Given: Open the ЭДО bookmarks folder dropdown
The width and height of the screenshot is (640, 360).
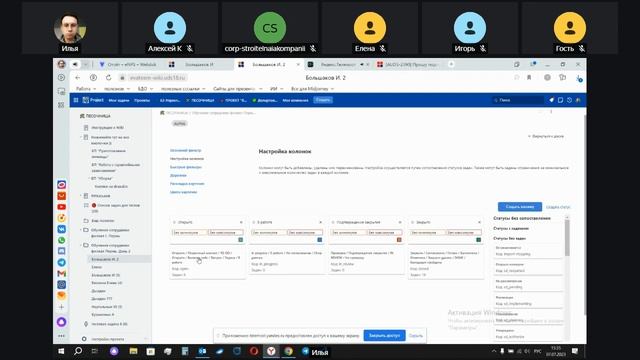Looking at the screenshot, I should point(145,89).
